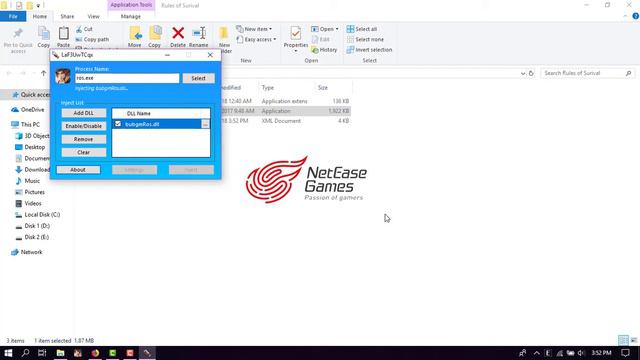The height and width of the screenshot is (360, 640).
Task: Switch to details view layout icon
Action: (x=623, y=340)
